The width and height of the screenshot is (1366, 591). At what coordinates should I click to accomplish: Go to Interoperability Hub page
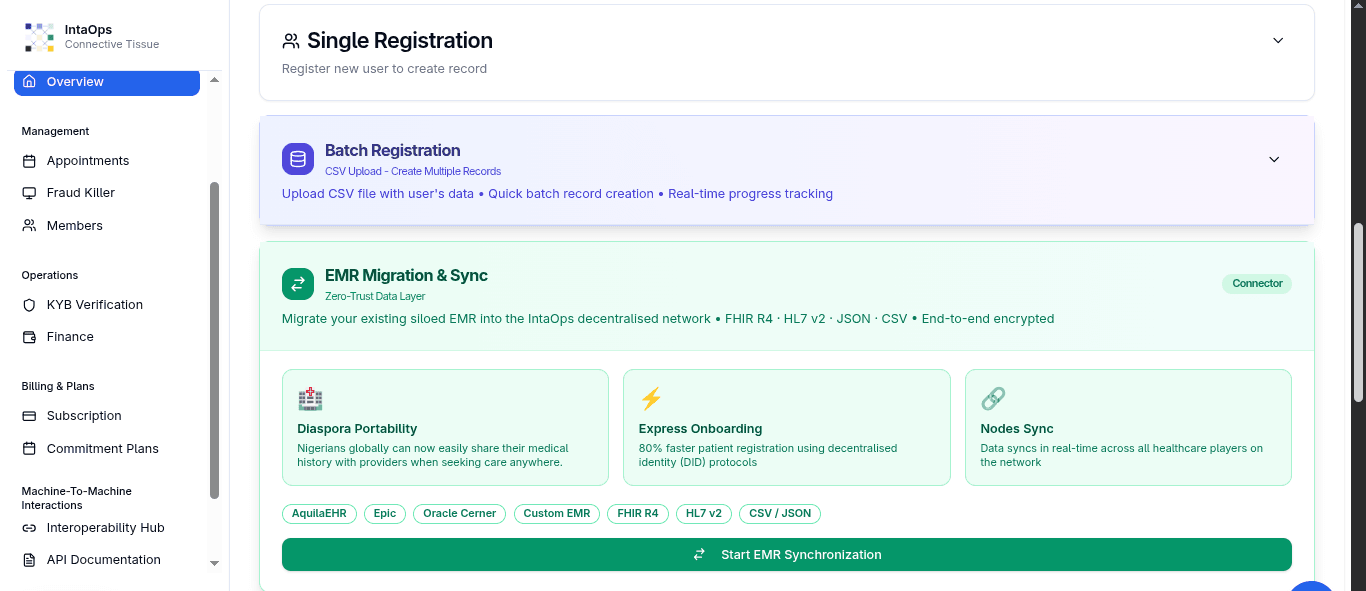pos(105,528)
